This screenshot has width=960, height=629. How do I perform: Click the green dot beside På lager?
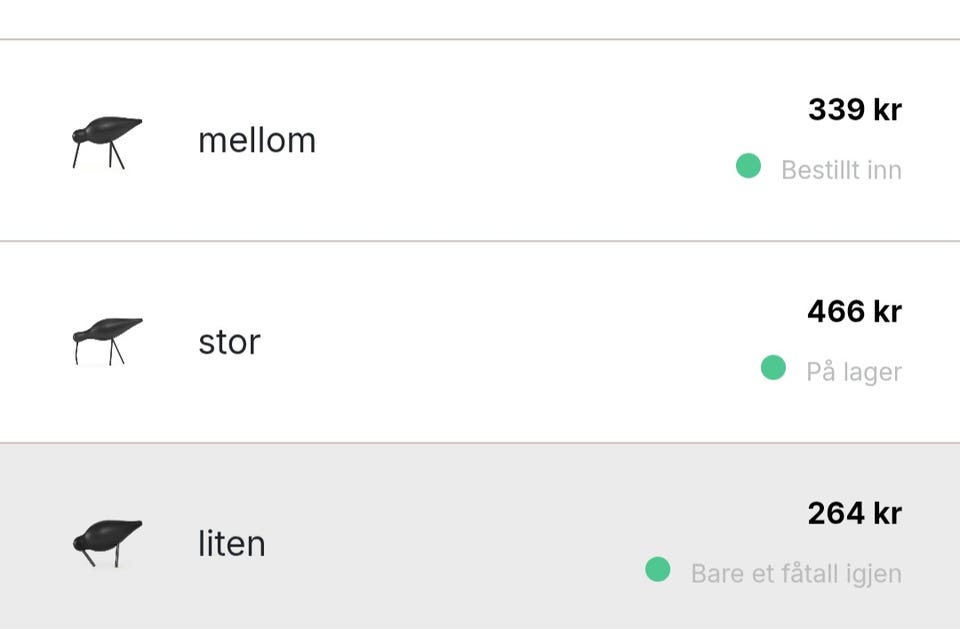[x=773, y=368]
